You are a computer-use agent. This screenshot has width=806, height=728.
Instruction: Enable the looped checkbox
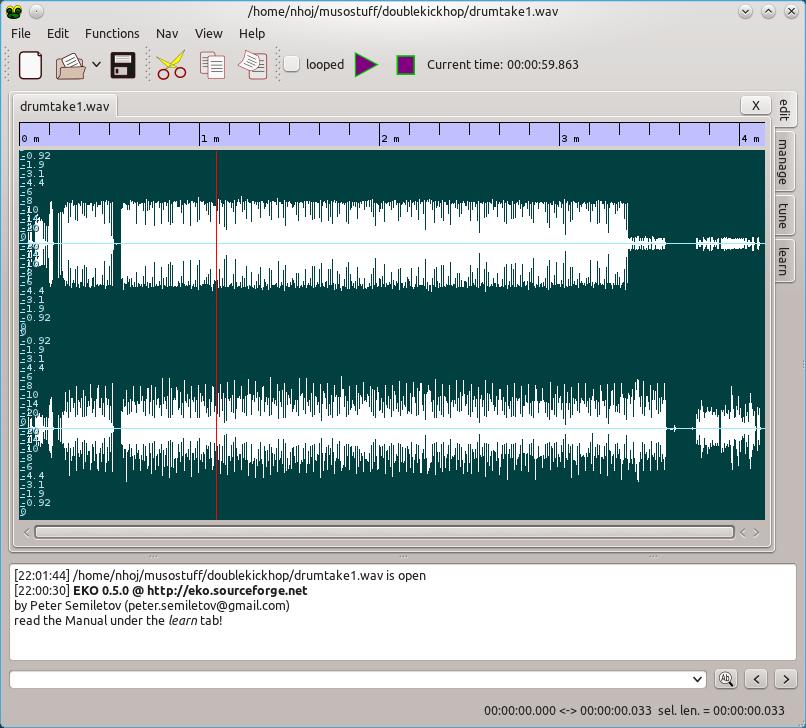(292, 64)
